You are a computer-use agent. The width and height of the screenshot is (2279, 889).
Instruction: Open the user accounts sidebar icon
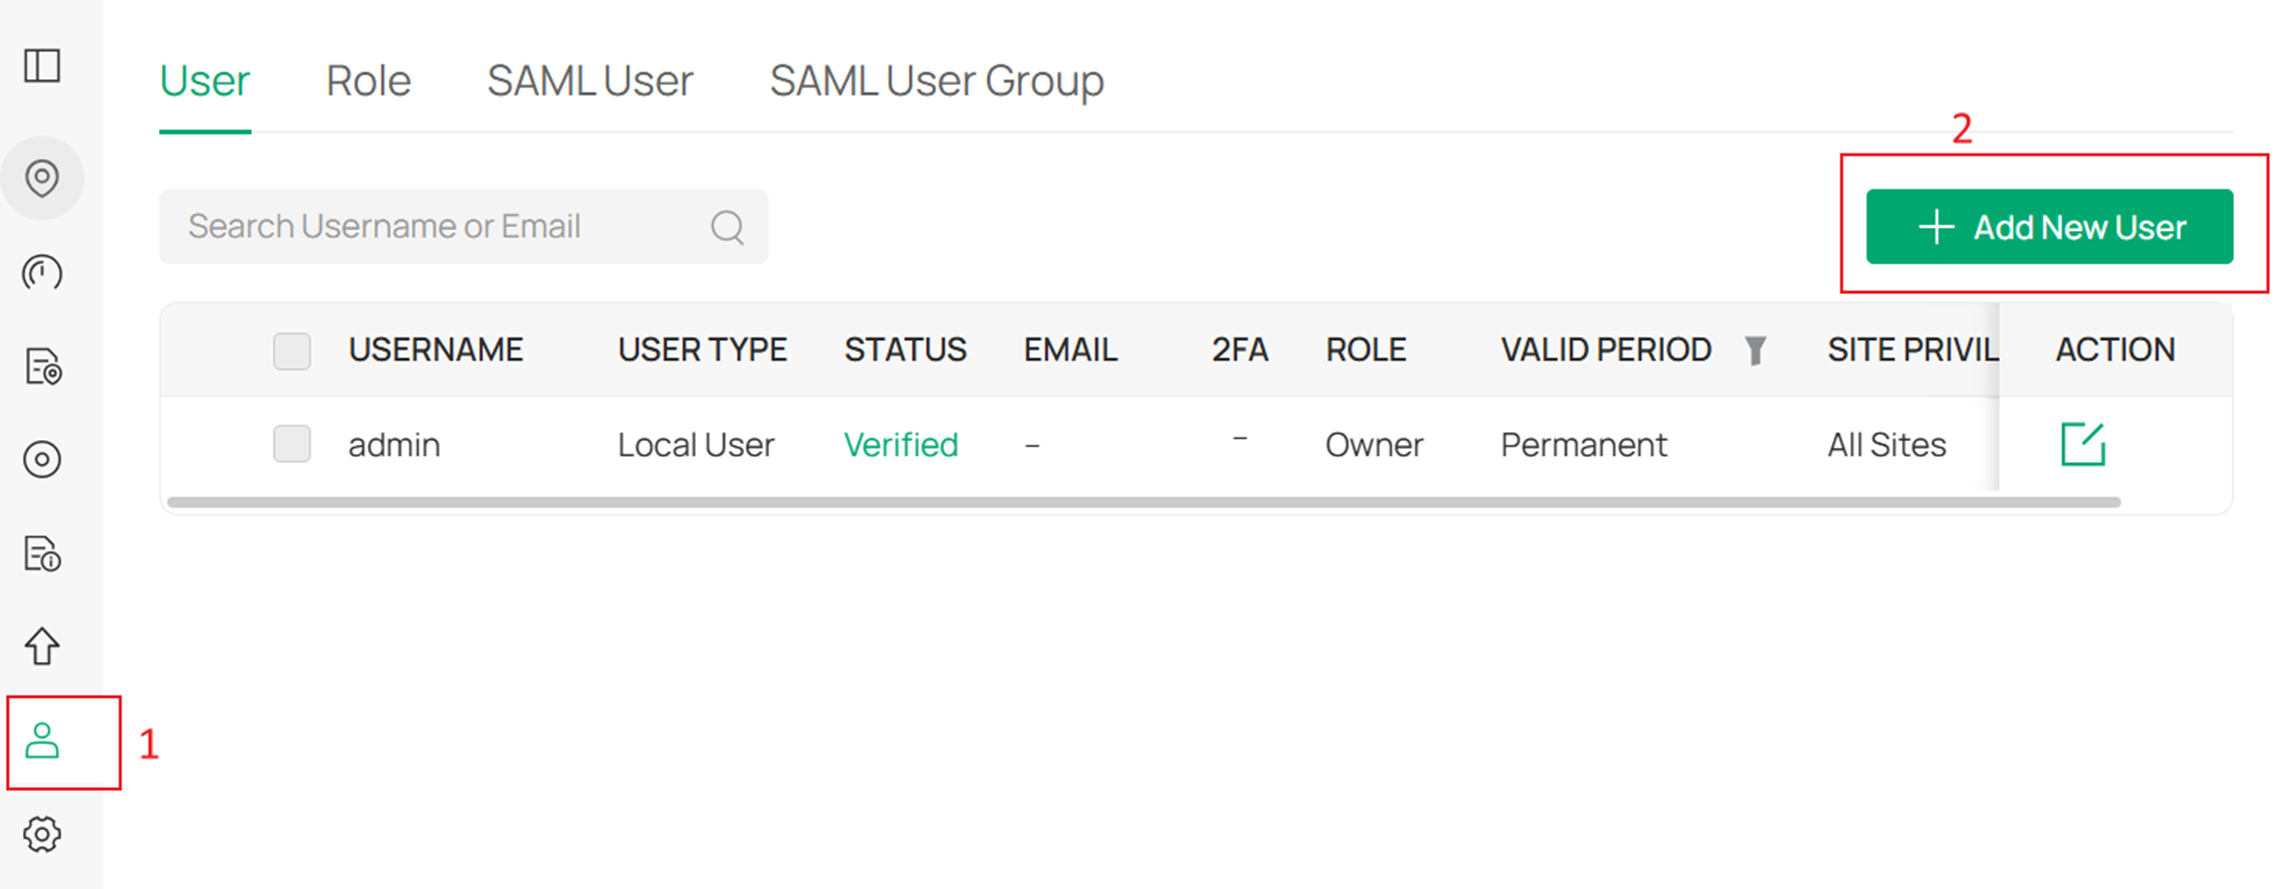[42, 741]
